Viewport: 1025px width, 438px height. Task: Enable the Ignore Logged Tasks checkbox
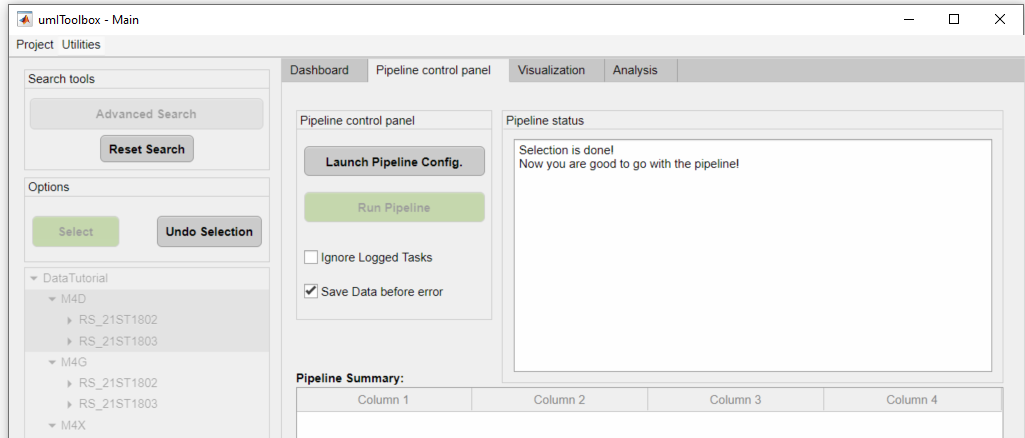(x=312, y=257)
